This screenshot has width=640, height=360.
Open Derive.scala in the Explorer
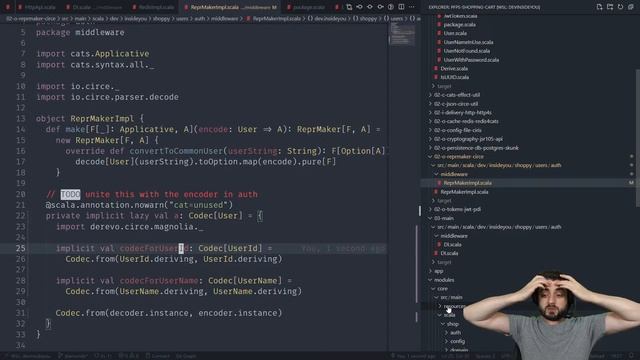[x=451, y=69]
